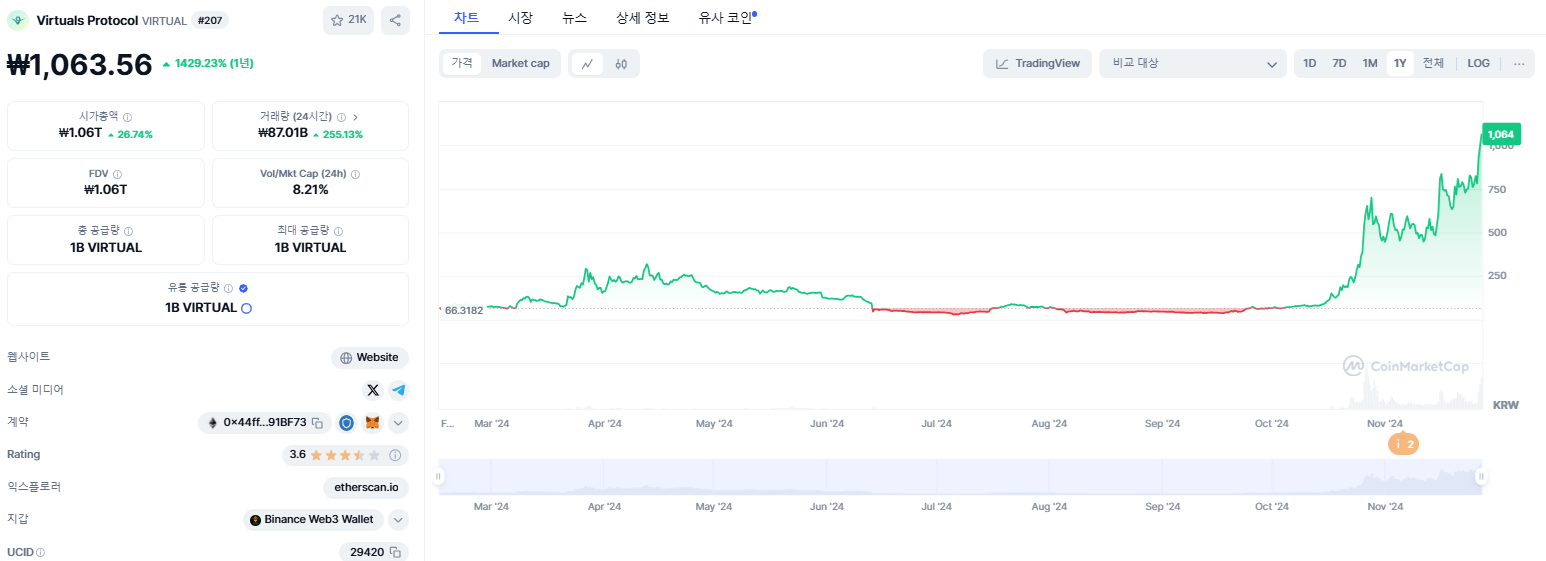Expand more wallets chevron
Viewport: 1546px width, 561px height.
[x=398, y=520]
